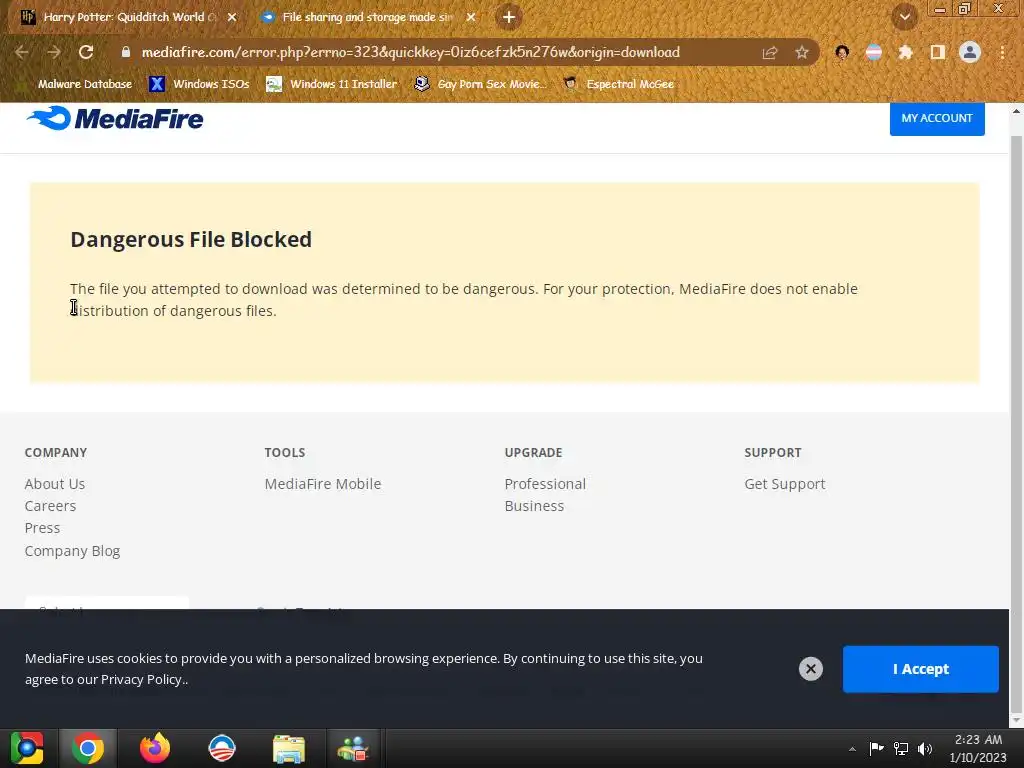
Task: Bookmark this page with the star
Action: (x=802, y=53)
